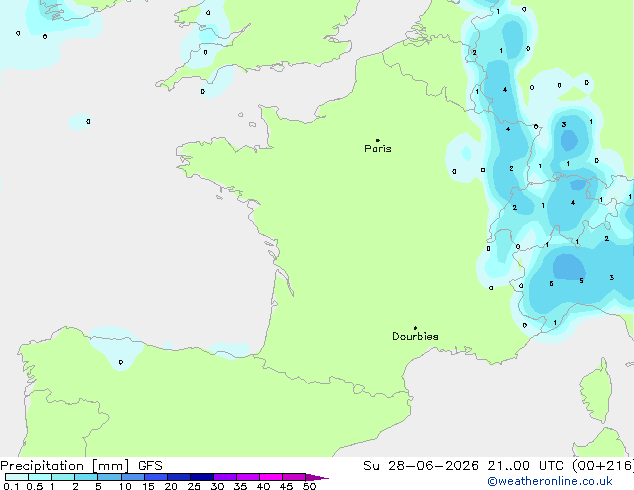This screenshot has height=490, width=634.
Task: Click the 15–20 mm legend swatch
Action: (x=156, y=477)
